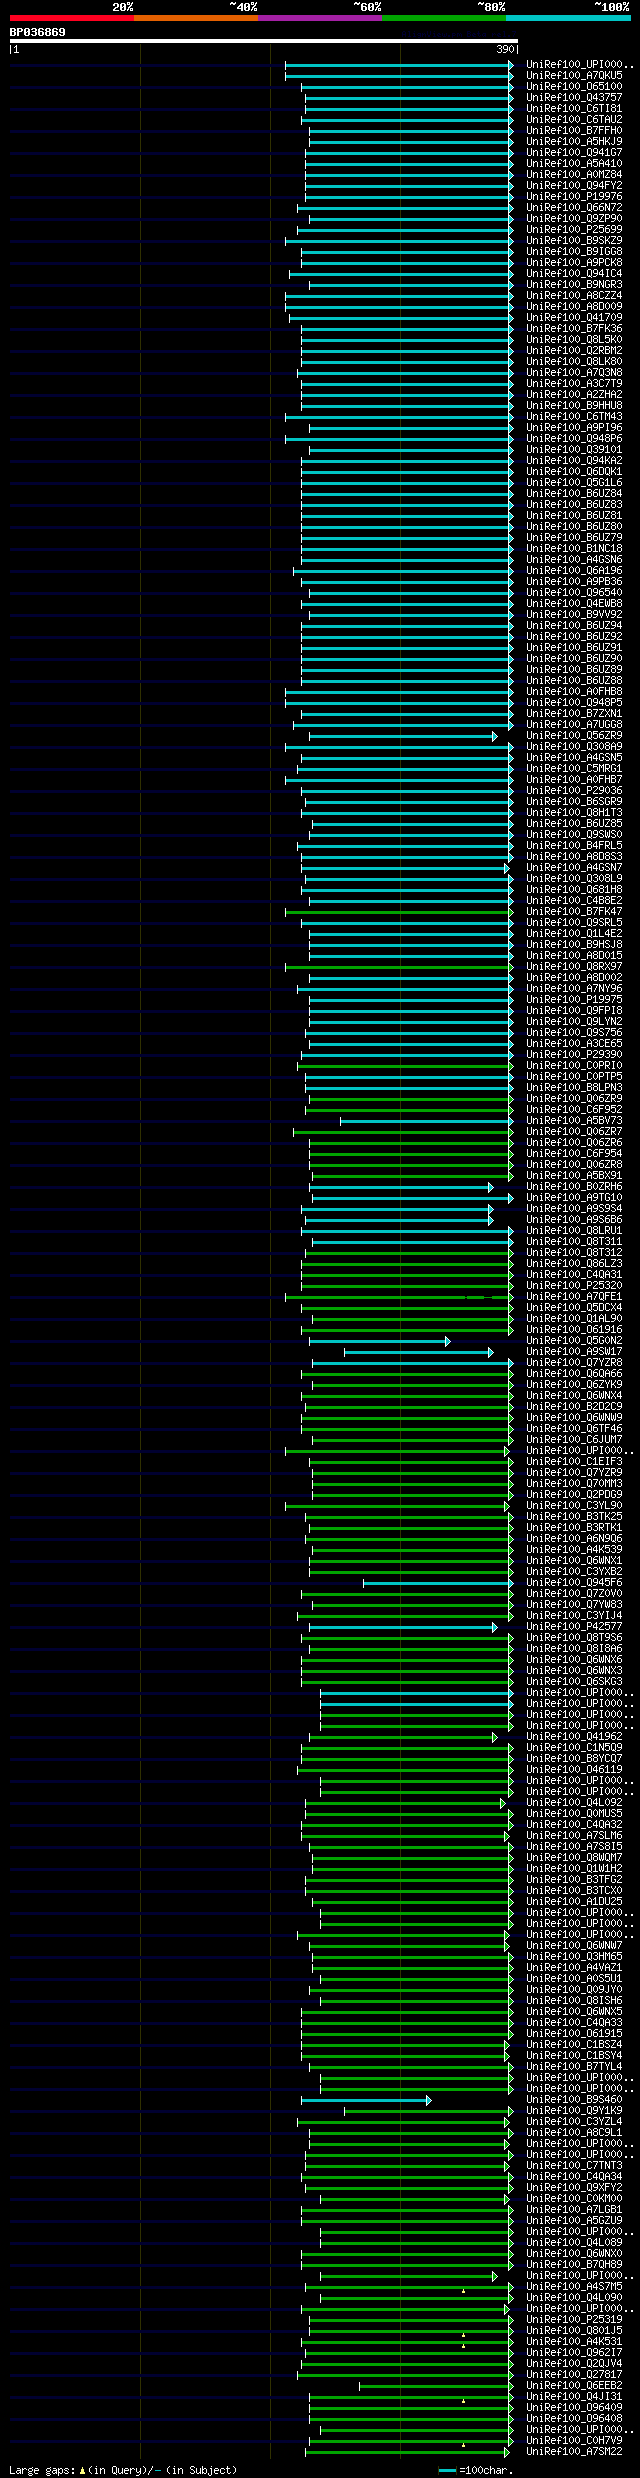
Task: Select the UniRef100_B9IGG8 entry
Action: click(574, 251)
